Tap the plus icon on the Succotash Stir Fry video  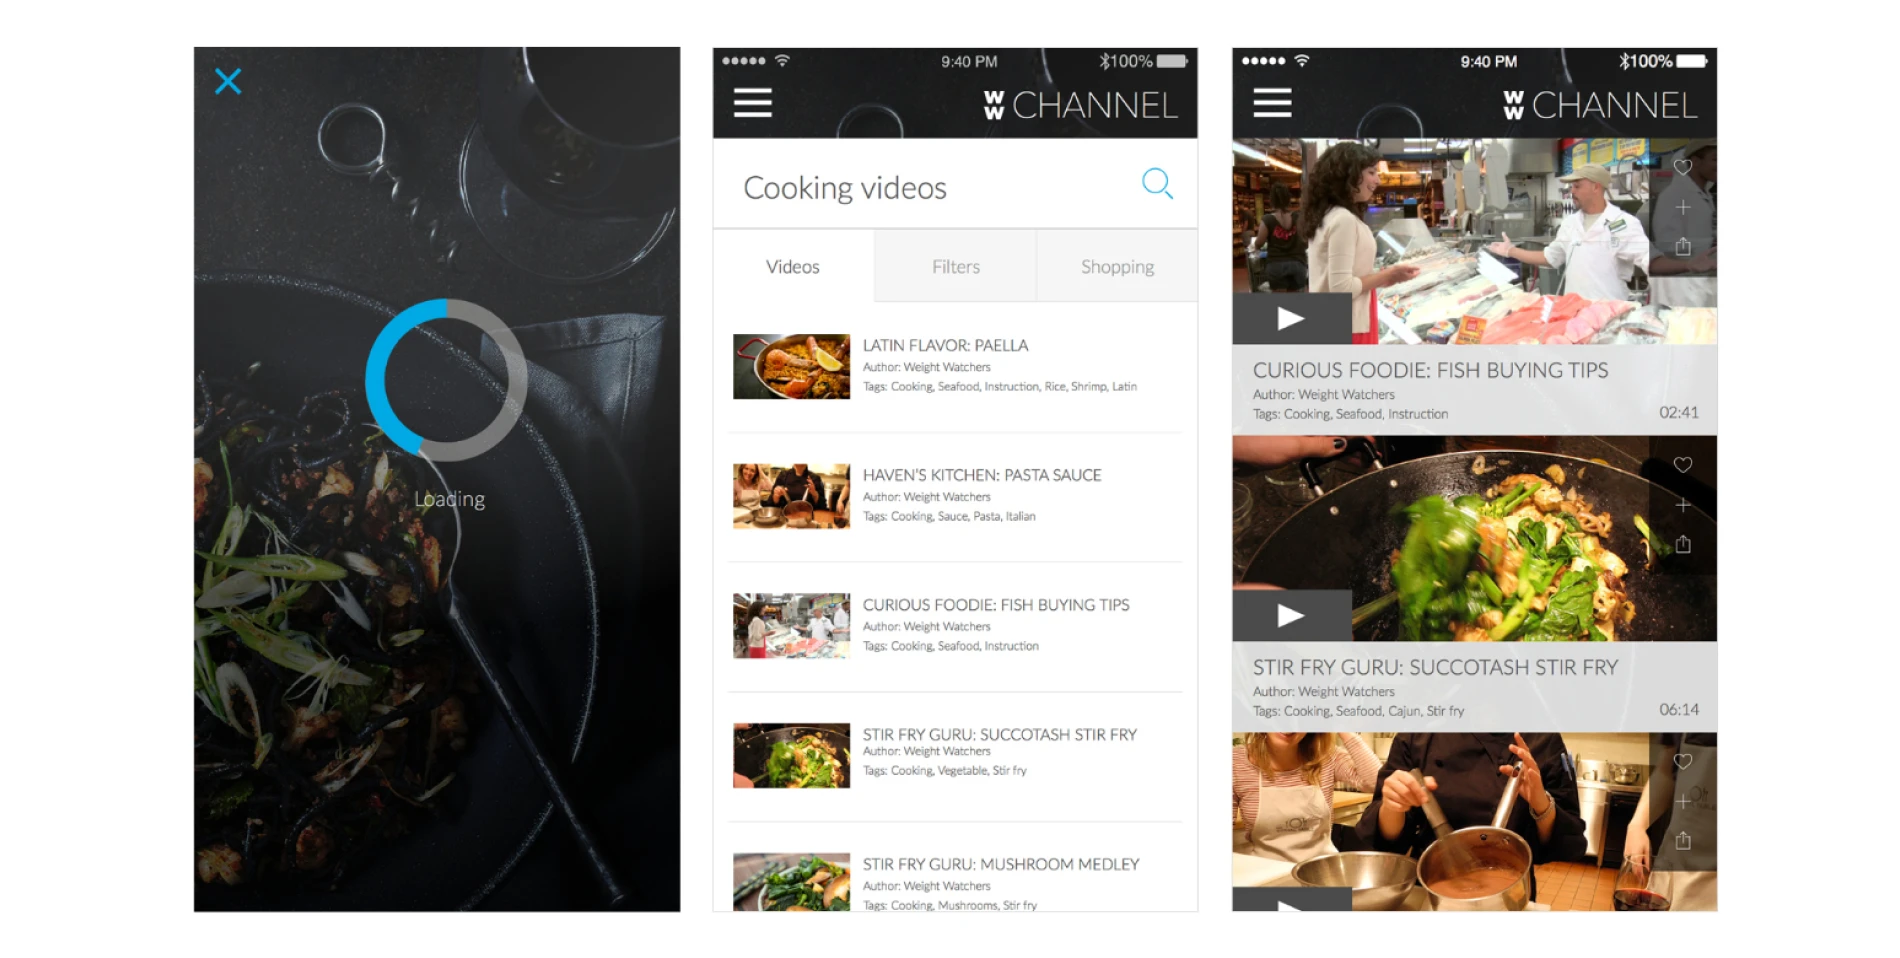tap(1683, 505)
